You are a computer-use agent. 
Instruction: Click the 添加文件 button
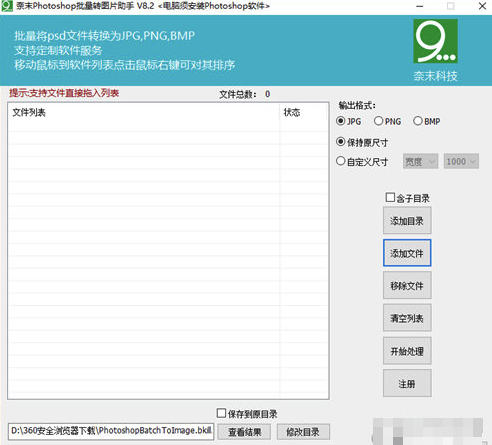[x=407, y=253]
